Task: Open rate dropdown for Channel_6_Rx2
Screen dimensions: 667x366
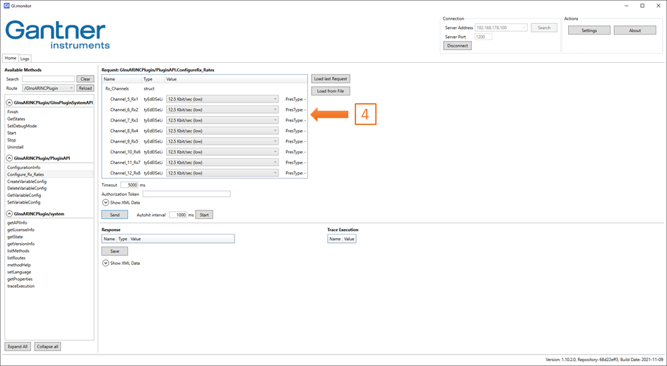Action: point(222,110)
